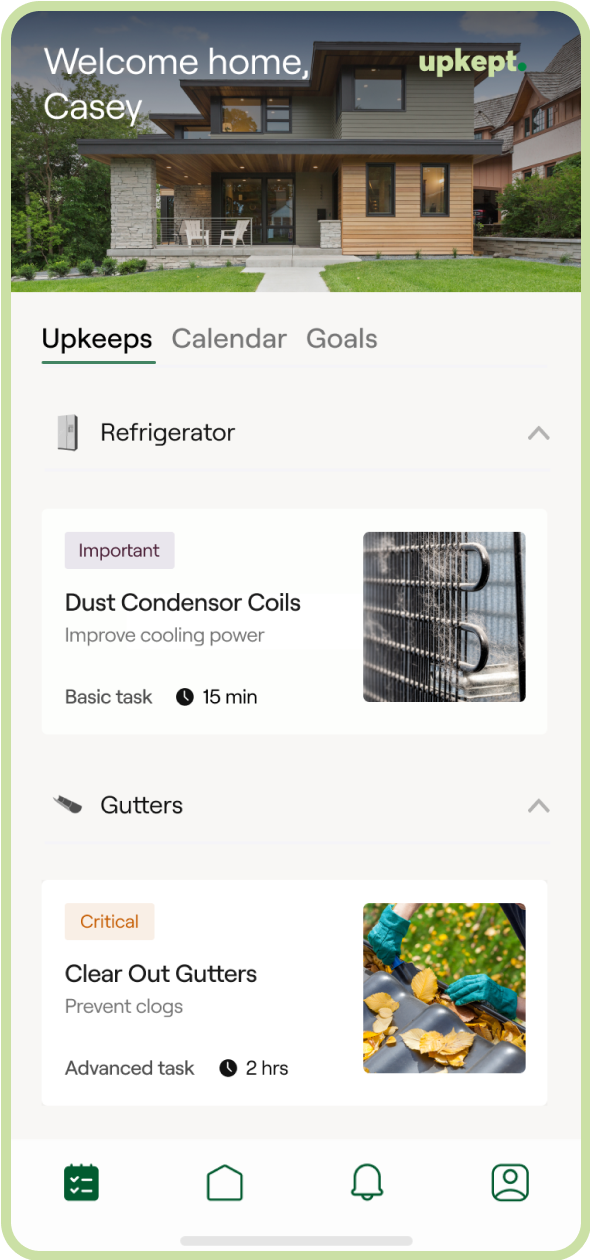This screenshot has width=590, height=1260.
Task: Open the condenser coils thumbnail photo
Action: tap(444, 617)
